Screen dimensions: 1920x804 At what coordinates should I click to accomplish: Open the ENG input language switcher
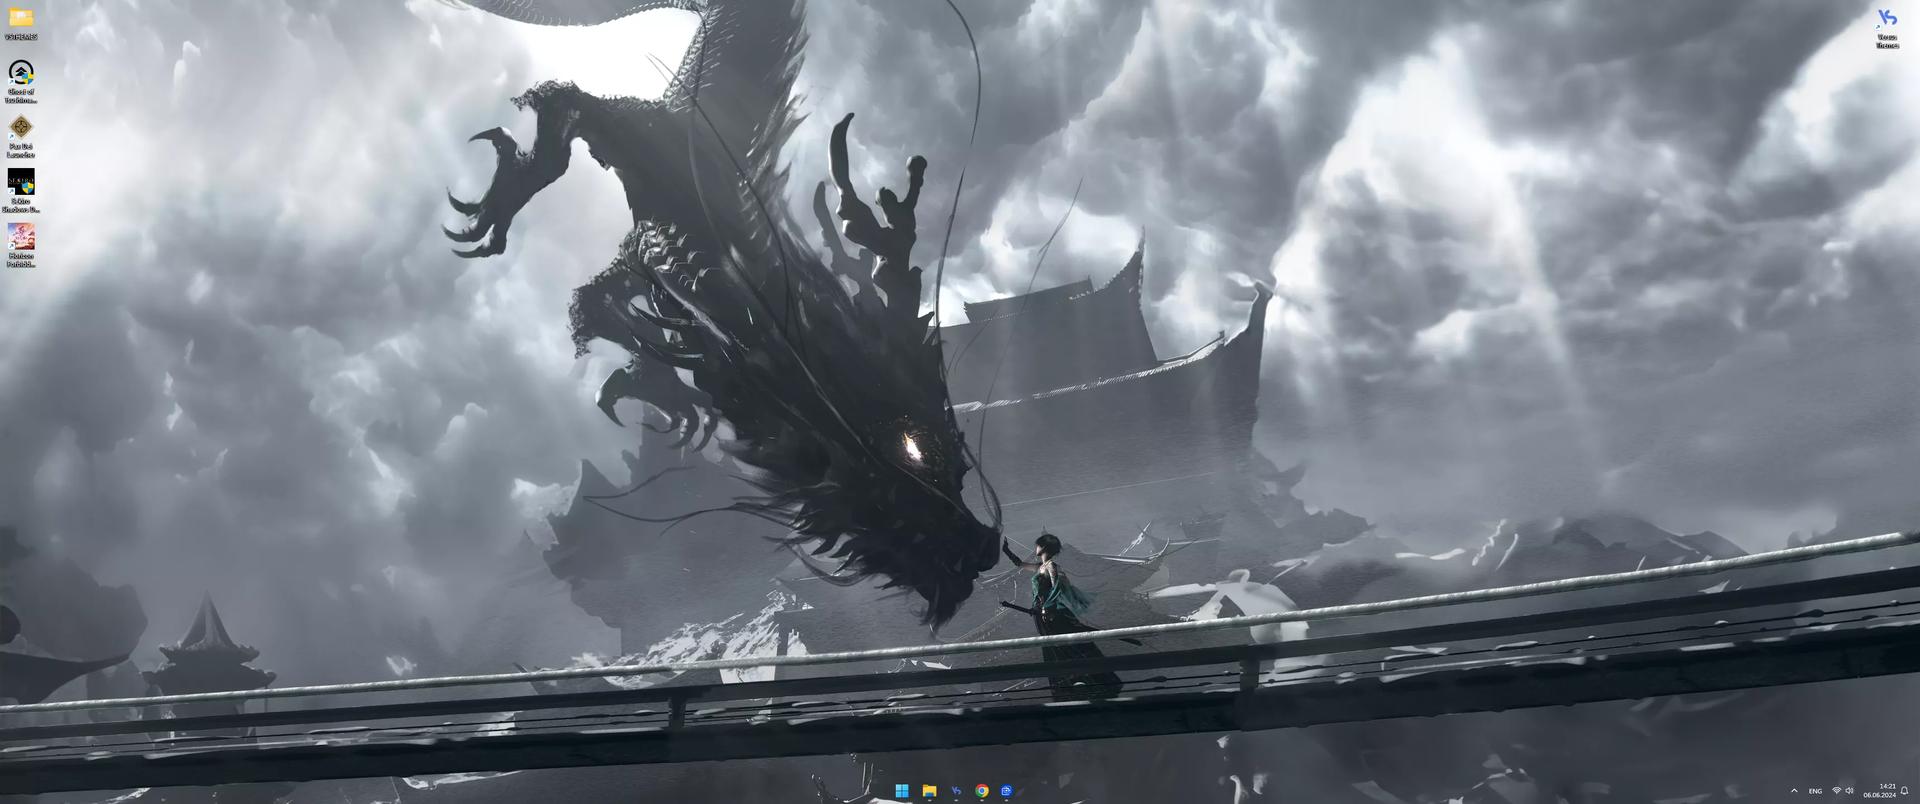[1815, 791]
